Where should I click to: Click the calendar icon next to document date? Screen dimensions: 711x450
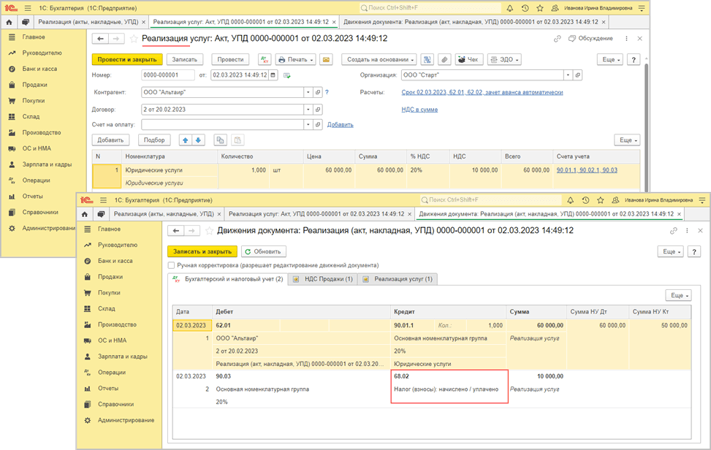(x=274, y=75)
